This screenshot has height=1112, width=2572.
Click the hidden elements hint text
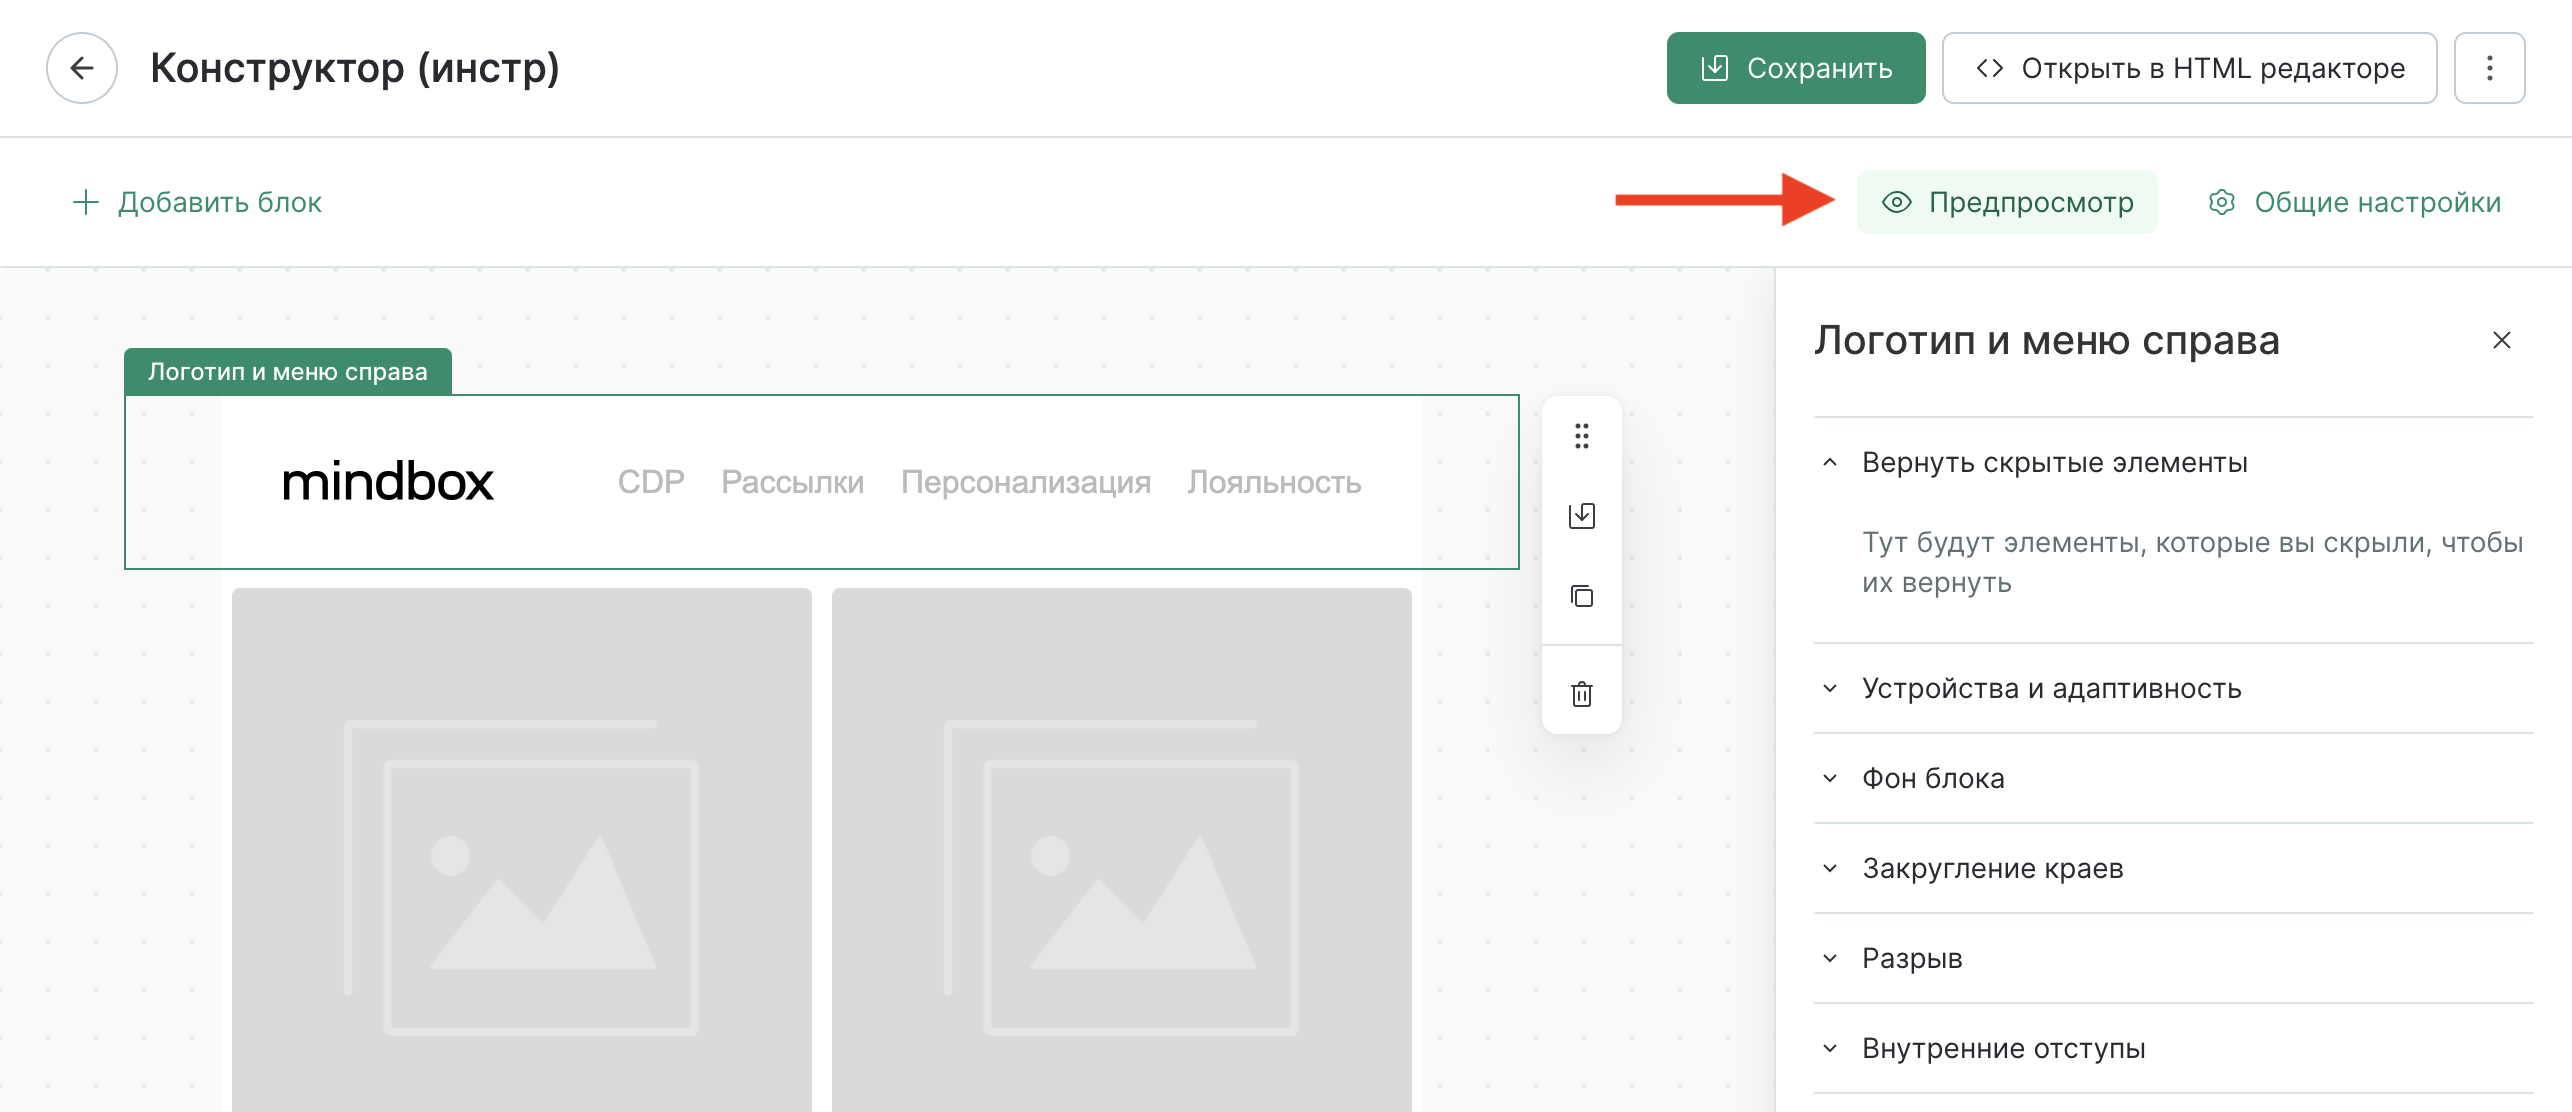2191,562
